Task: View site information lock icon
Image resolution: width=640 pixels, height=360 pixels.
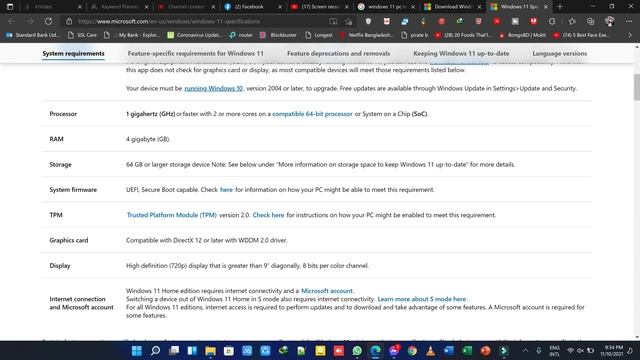Action: pos(69,21)
